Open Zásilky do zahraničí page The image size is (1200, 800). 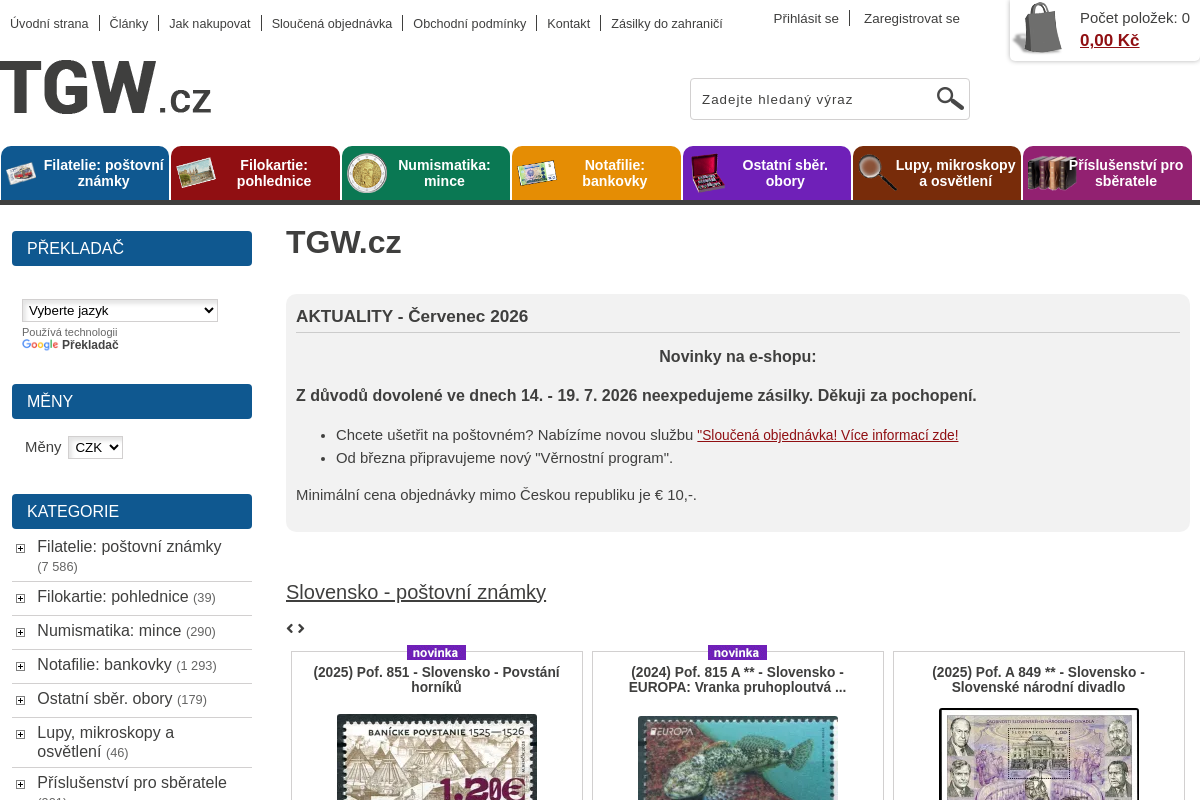[667, 23]
